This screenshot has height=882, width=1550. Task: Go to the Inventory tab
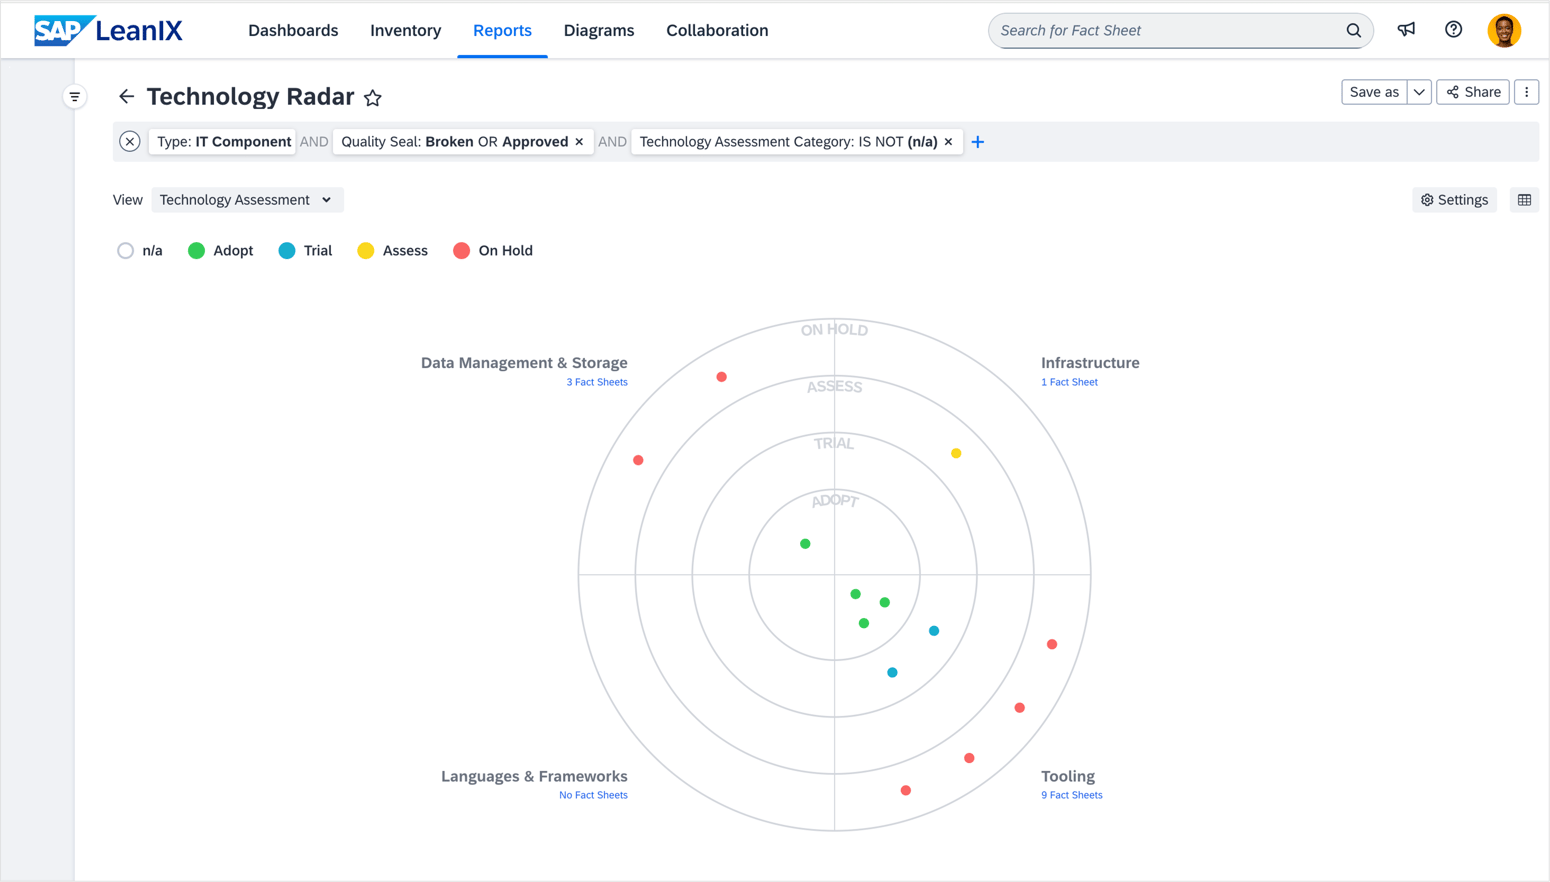click(x=406, y=30)
